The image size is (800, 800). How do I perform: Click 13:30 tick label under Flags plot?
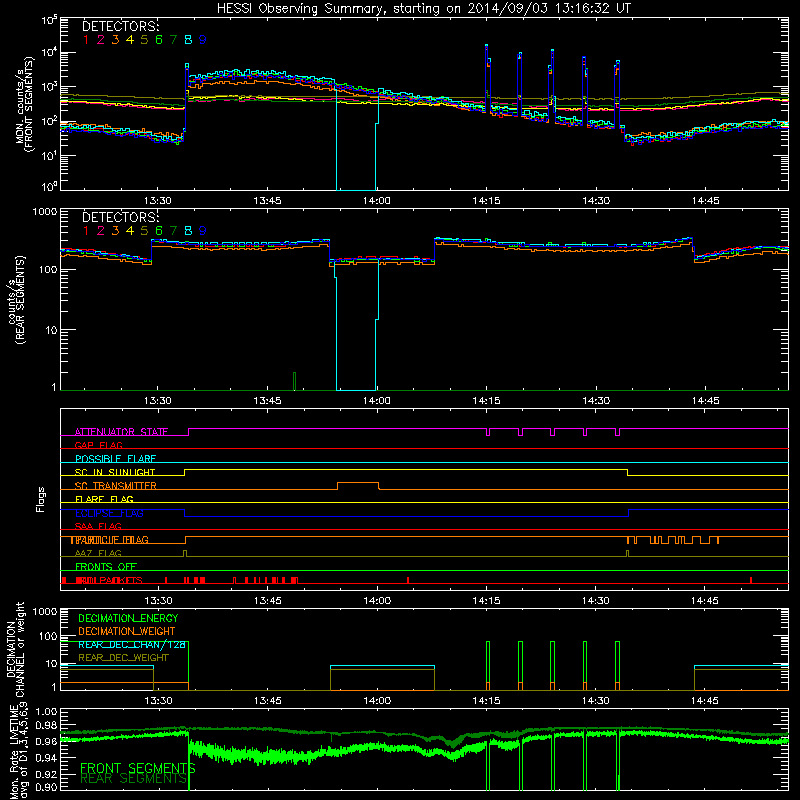[x=158, y=601]
